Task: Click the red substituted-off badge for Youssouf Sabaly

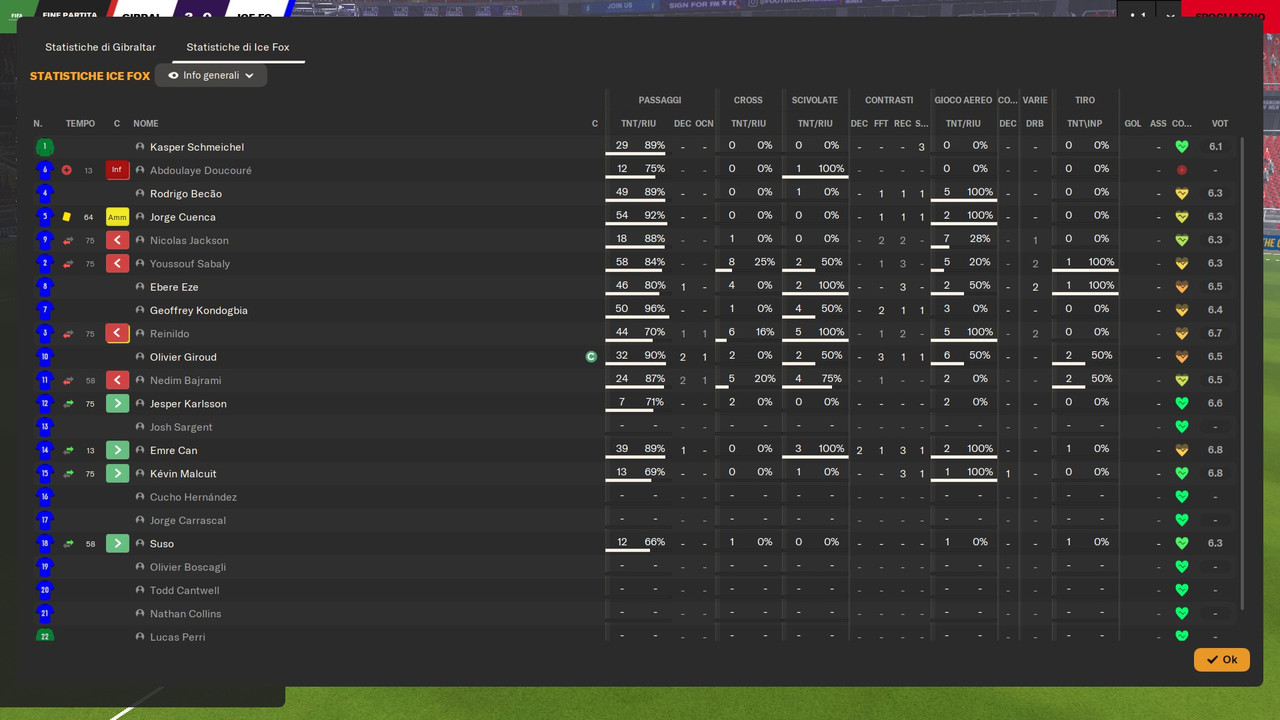Action: pyautogui.click(x=117, y=264)
